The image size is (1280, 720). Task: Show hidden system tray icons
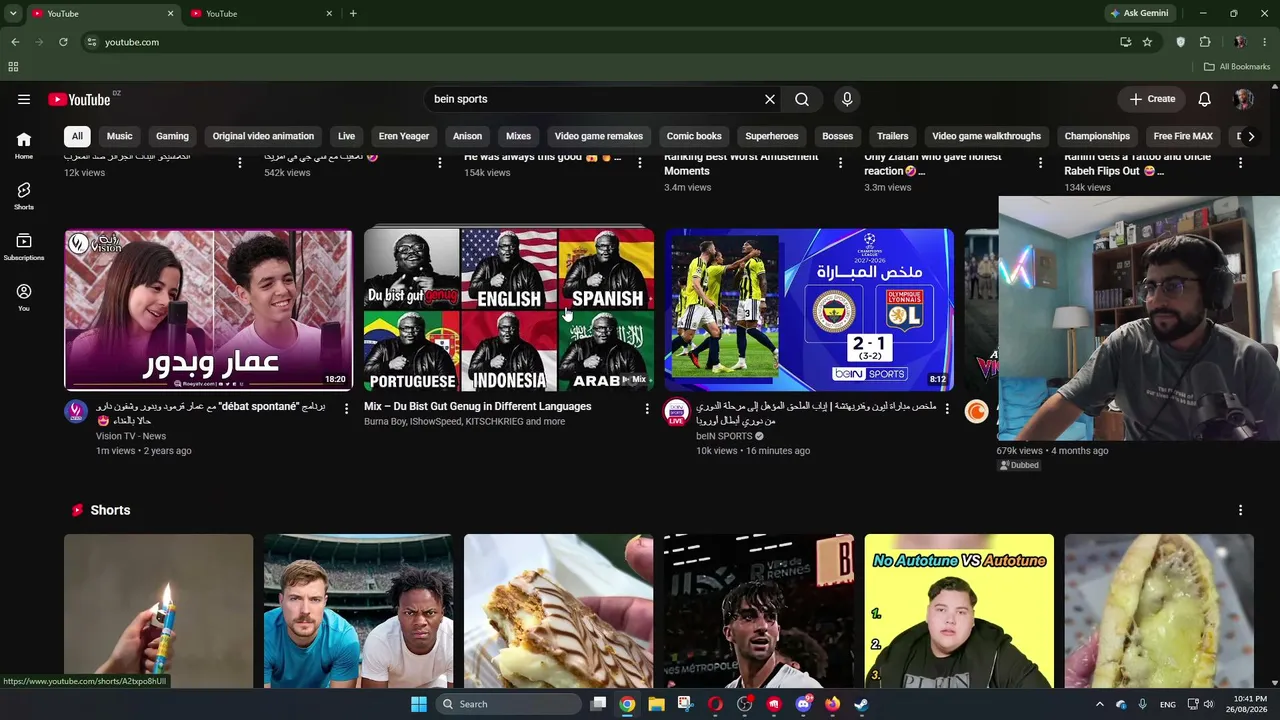pos(1099,704)
